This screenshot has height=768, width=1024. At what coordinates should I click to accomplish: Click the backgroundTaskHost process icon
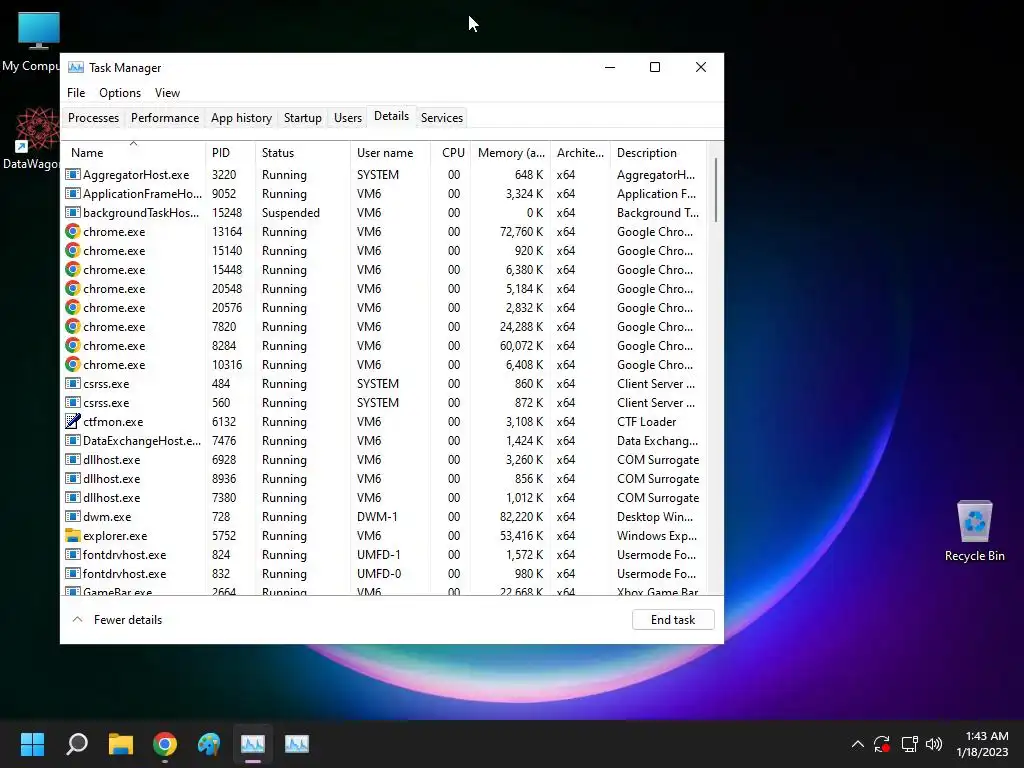72,212
